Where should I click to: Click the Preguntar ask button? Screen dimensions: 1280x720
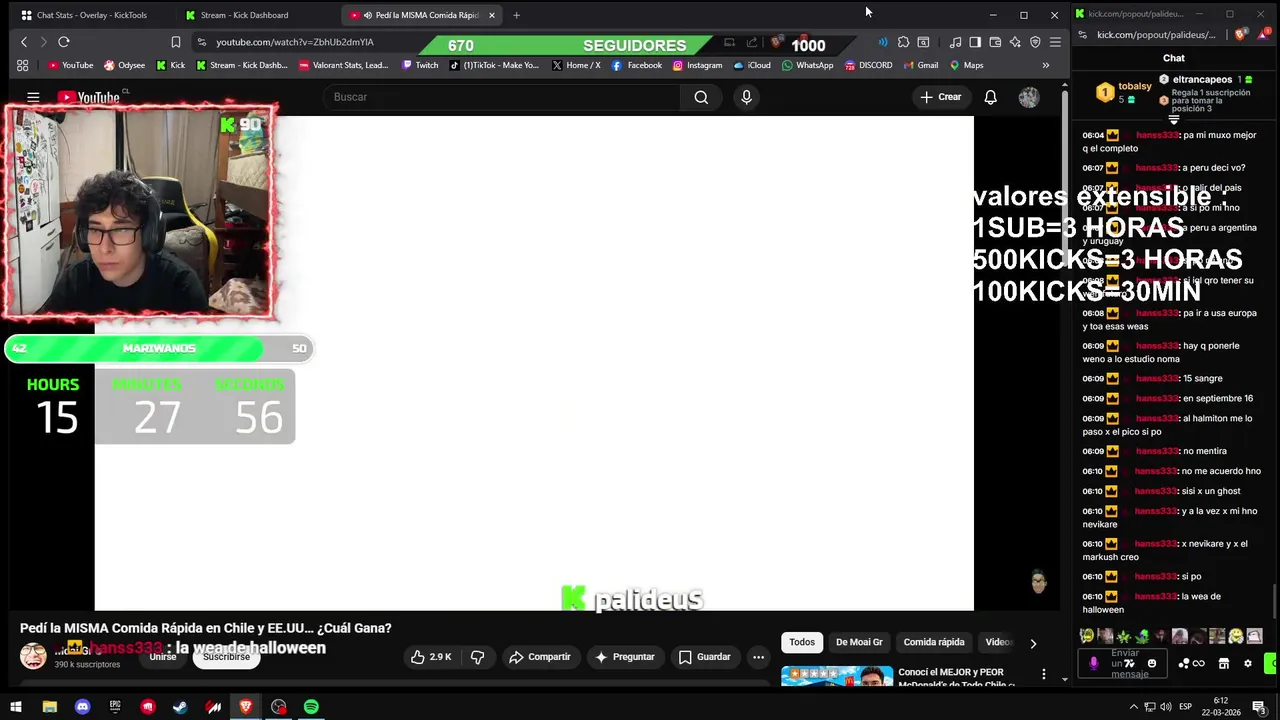click(x=624, y=657)
